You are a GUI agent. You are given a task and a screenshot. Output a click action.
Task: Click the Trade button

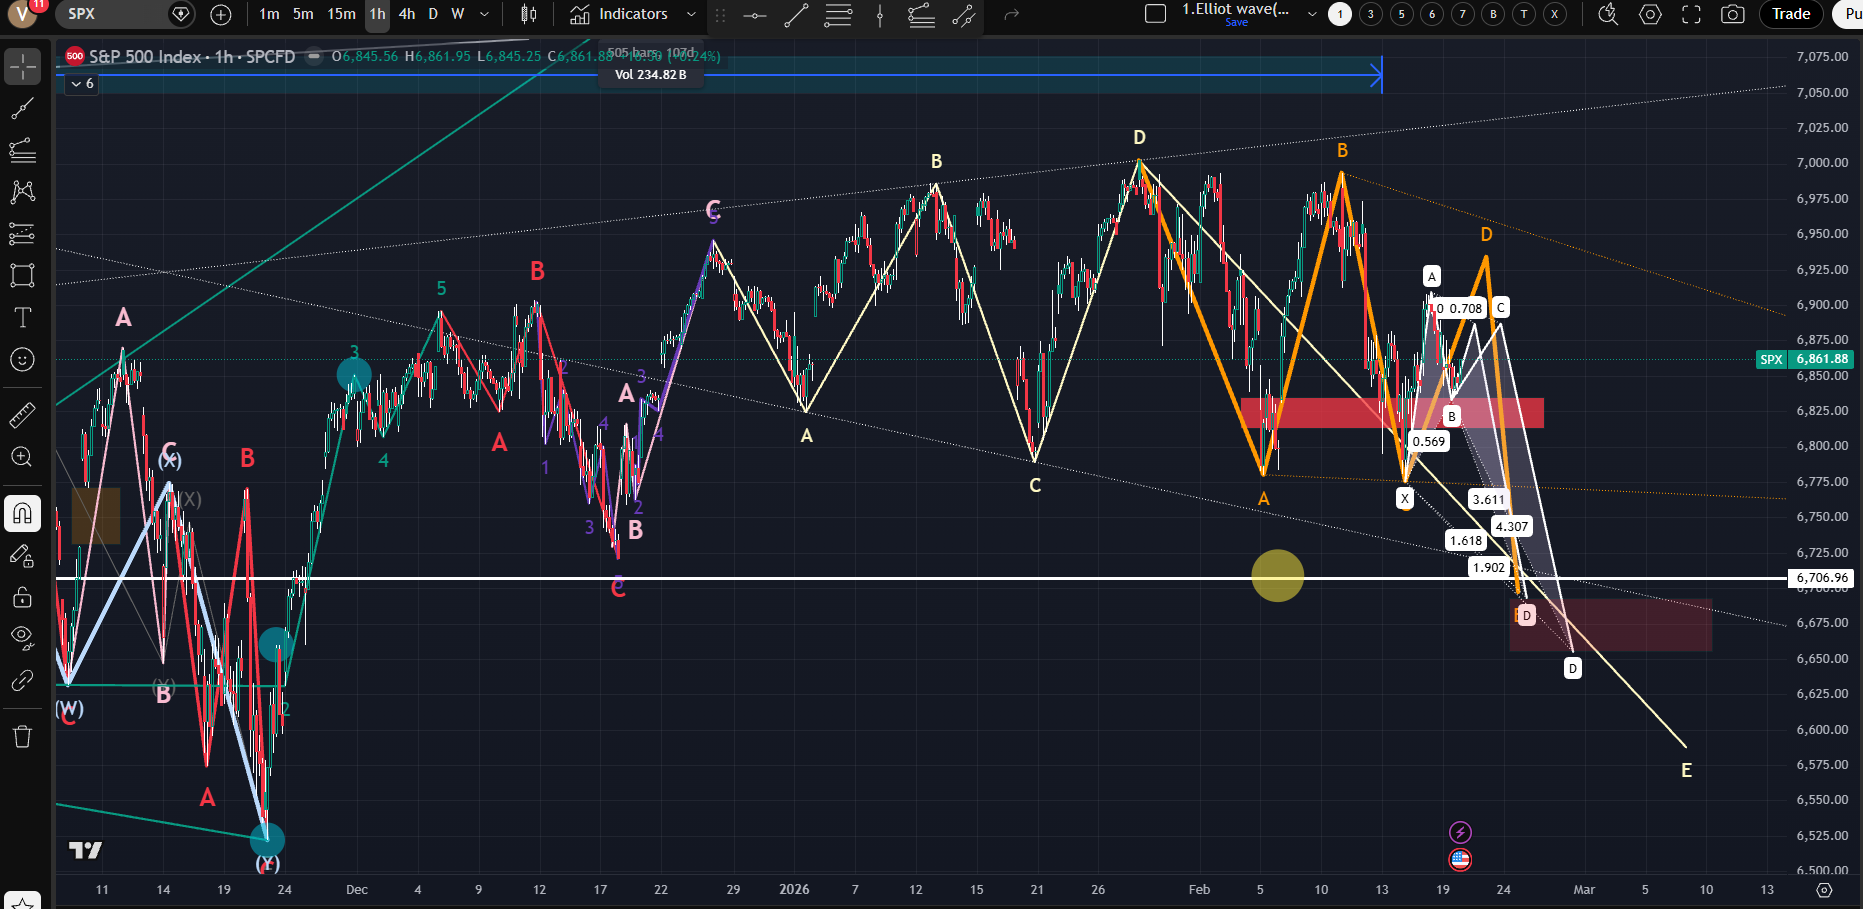[1791, 14]
